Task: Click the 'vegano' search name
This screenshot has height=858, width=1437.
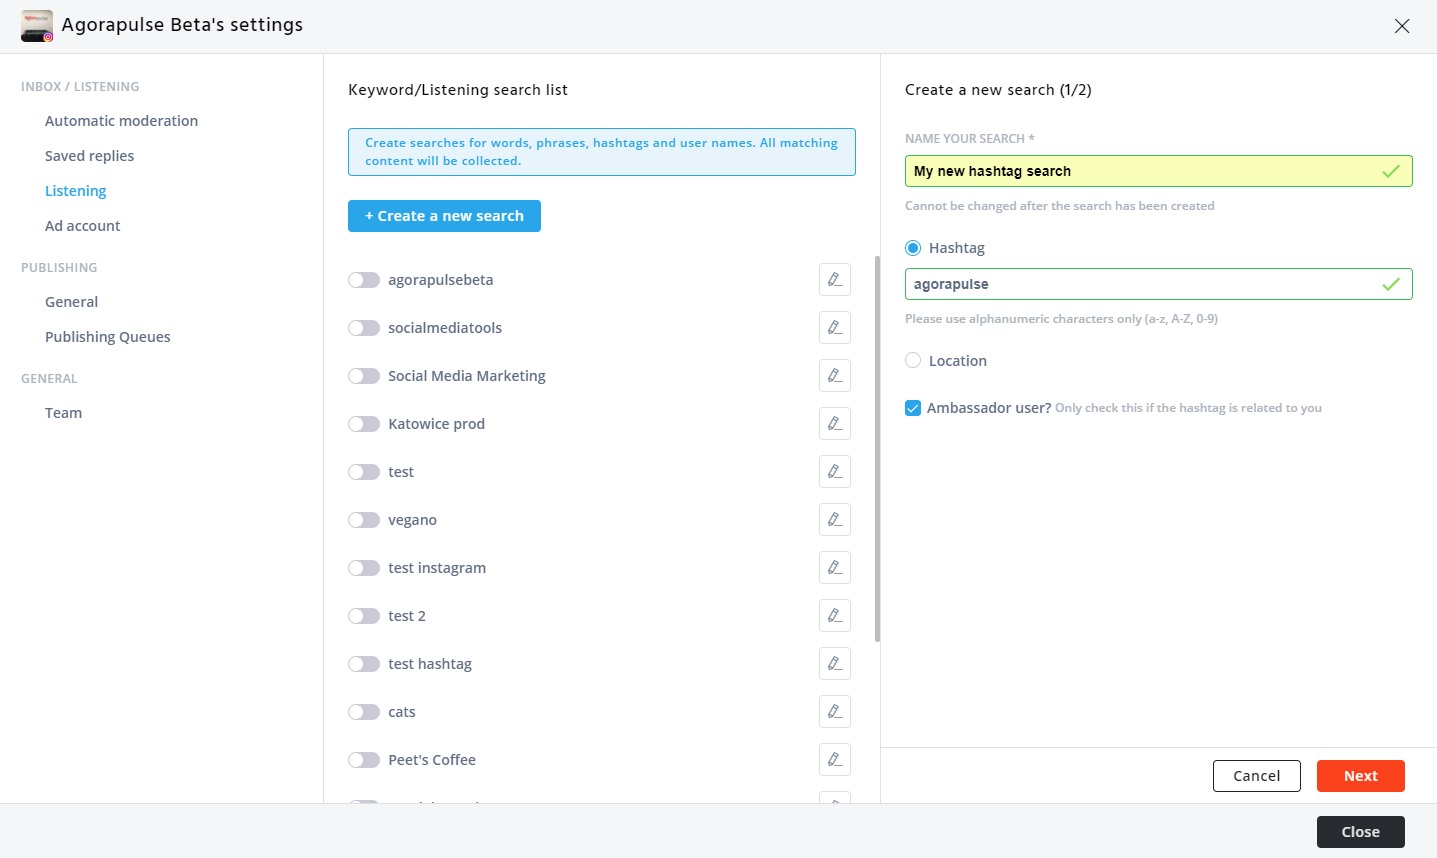Action: pos(412,520)
